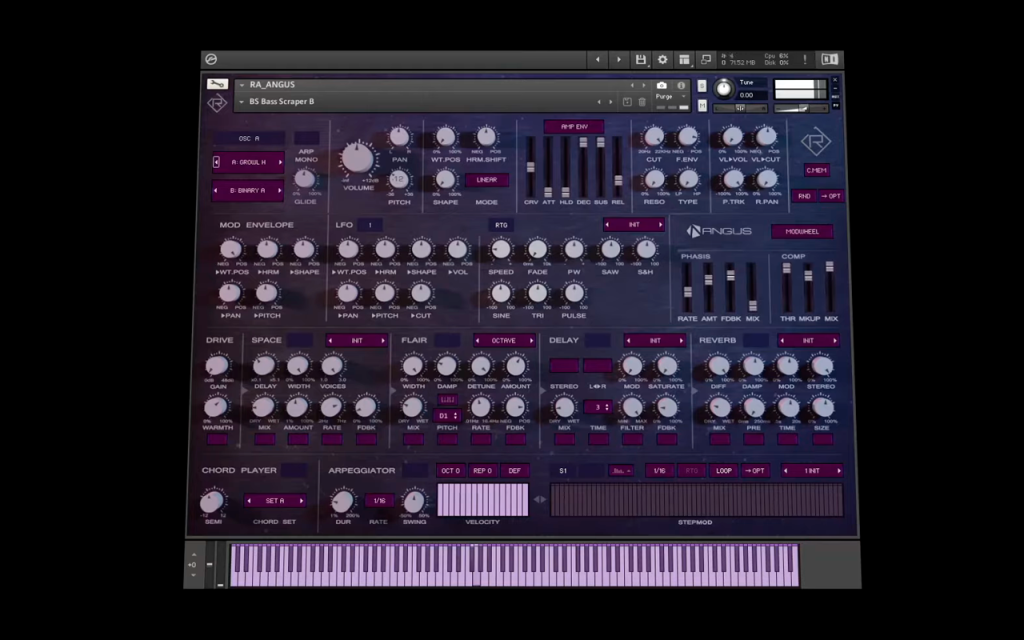Open the MODWHEEL page

tap(802, 231)
